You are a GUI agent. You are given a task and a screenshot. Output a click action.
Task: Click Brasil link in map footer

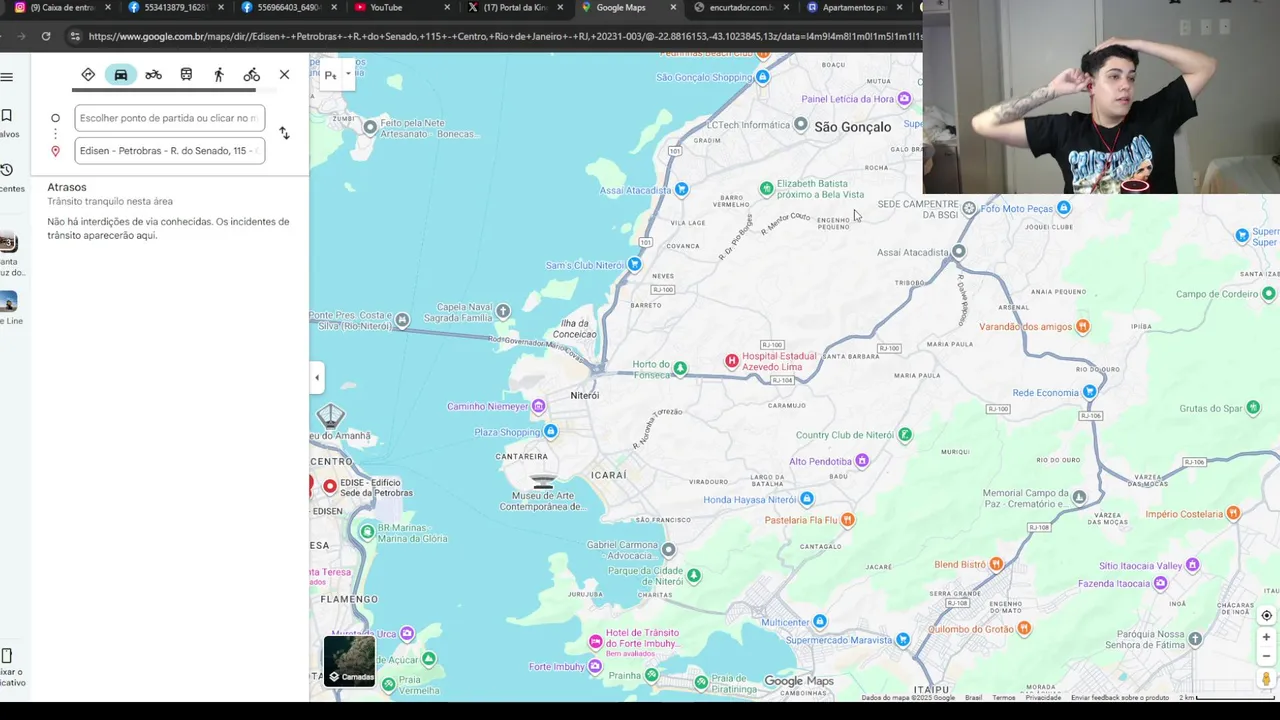(x=973, y=698)
